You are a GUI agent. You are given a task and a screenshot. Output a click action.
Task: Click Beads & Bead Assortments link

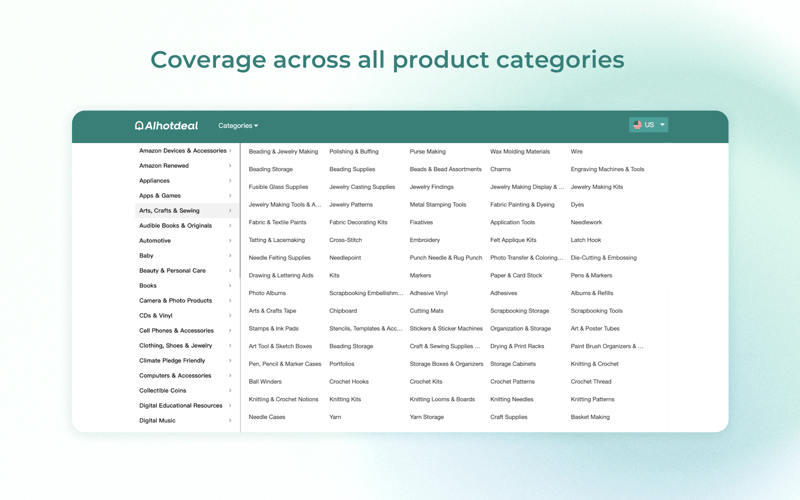point(445,169)
